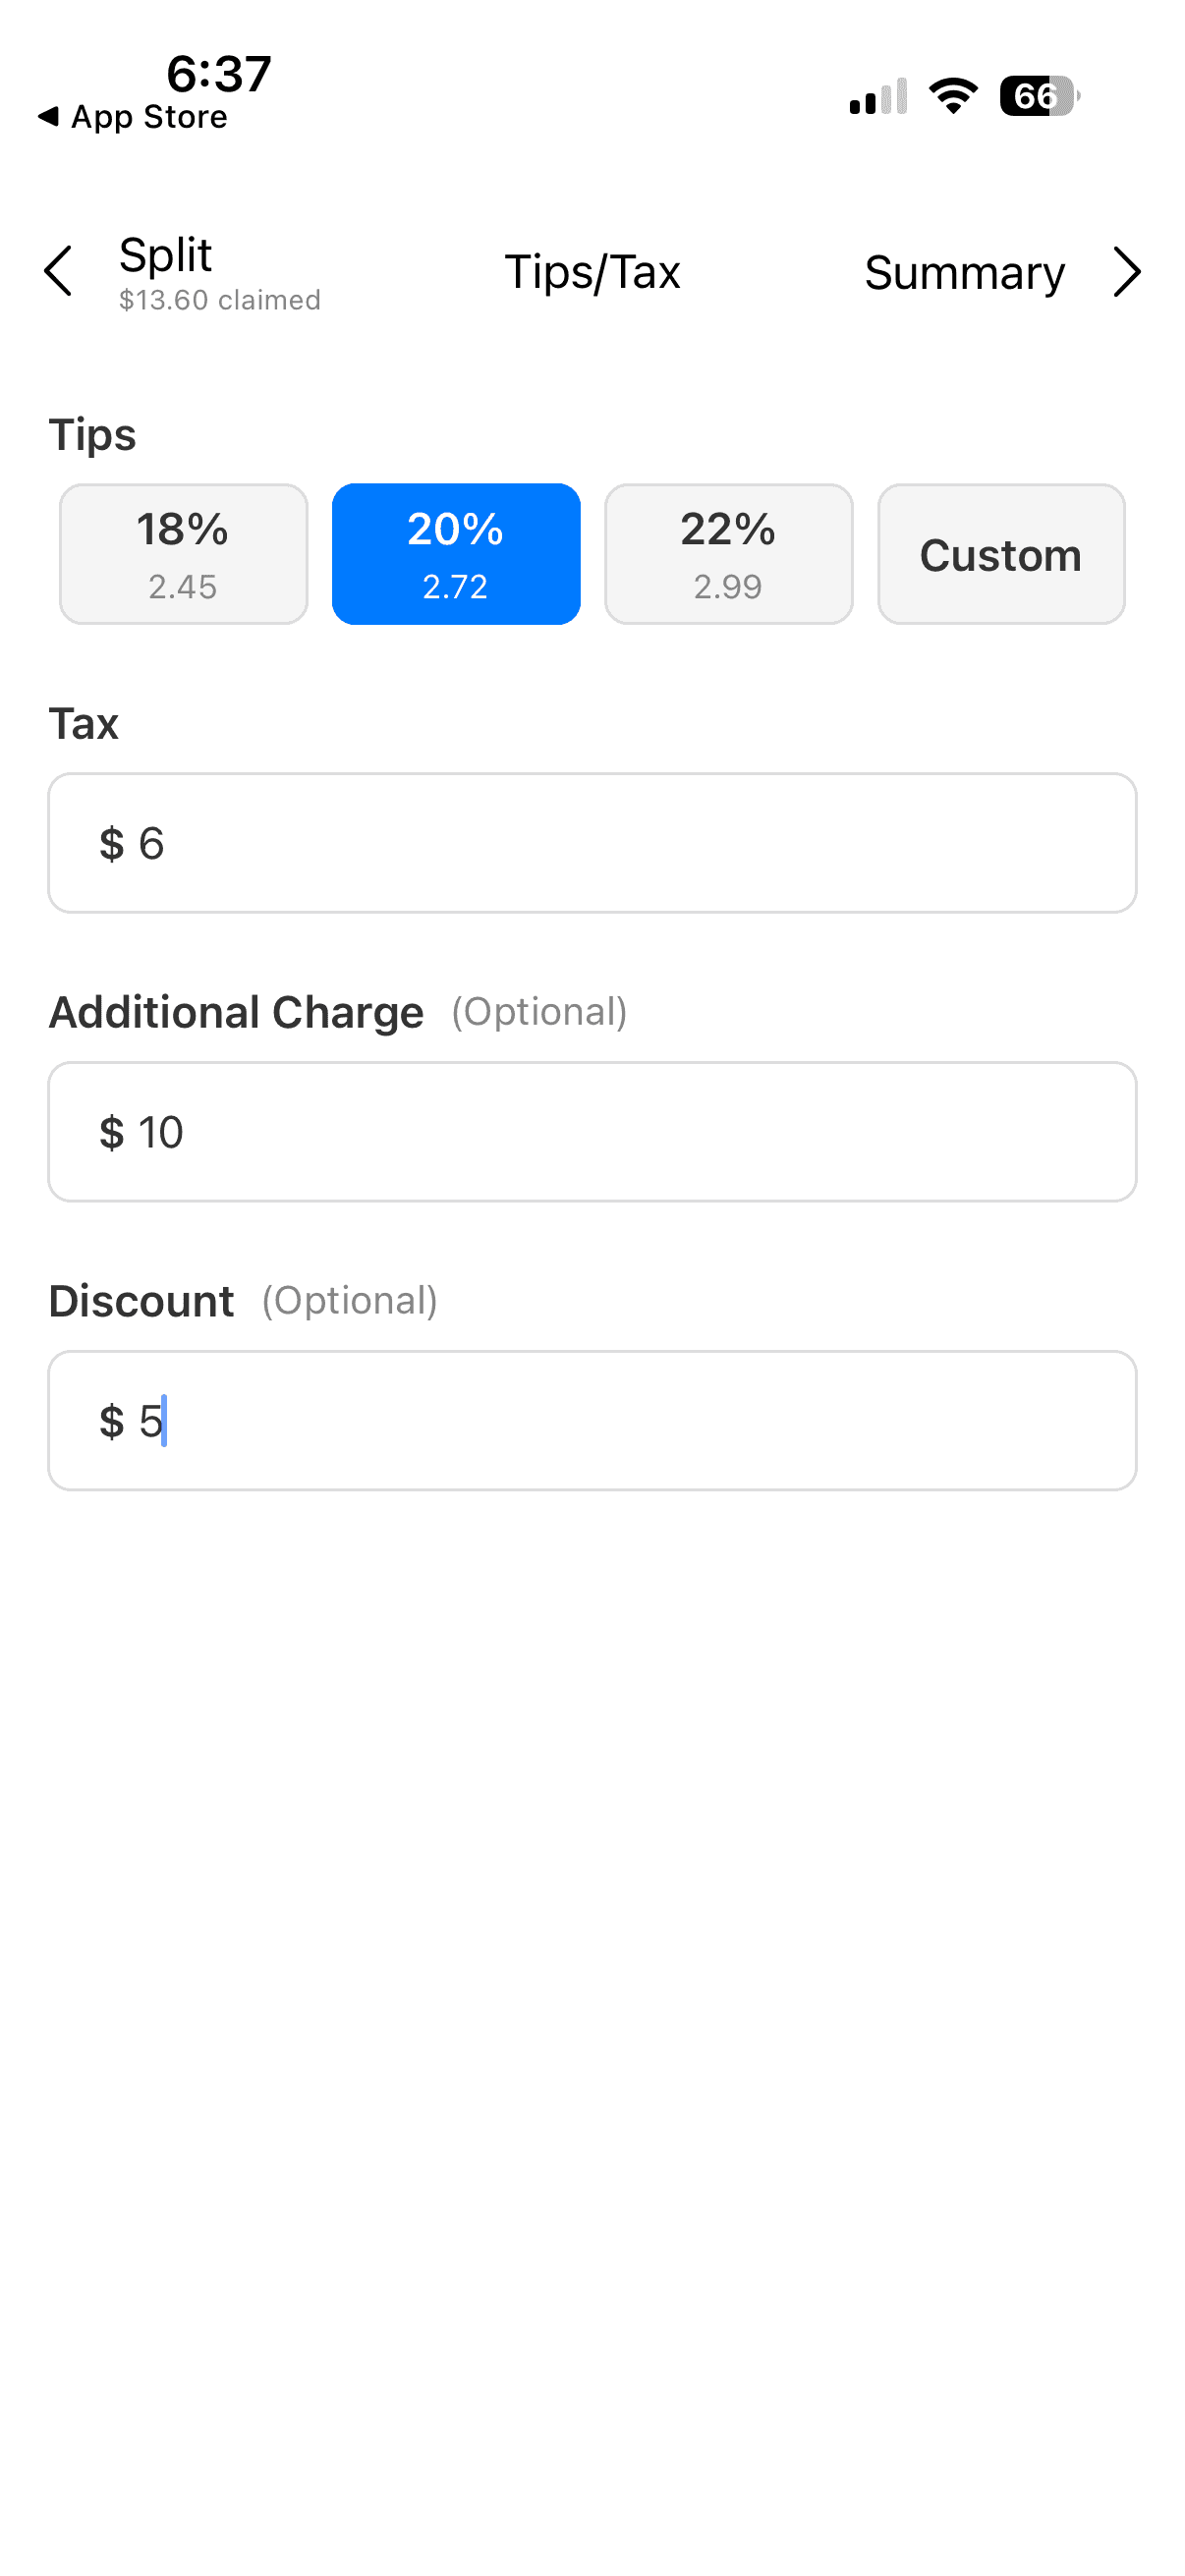Tap the $13.60 claimed subtitle
The width and height of the screenshot is (1185, 2576).
(220, 300)
